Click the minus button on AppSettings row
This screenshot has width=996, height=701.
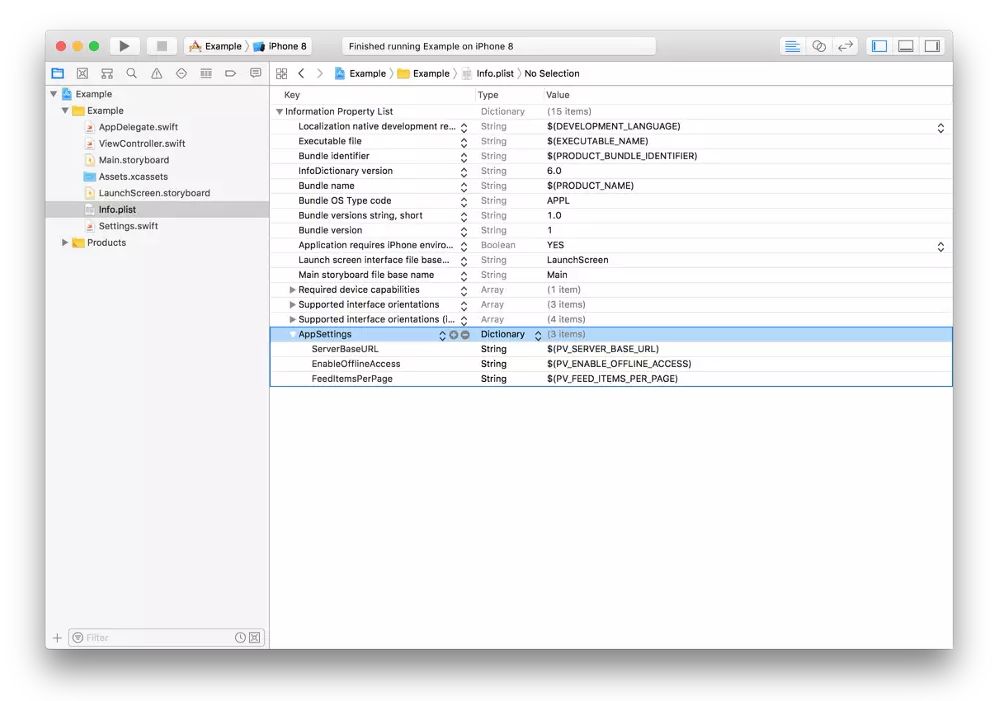click(x=465, y=335)
